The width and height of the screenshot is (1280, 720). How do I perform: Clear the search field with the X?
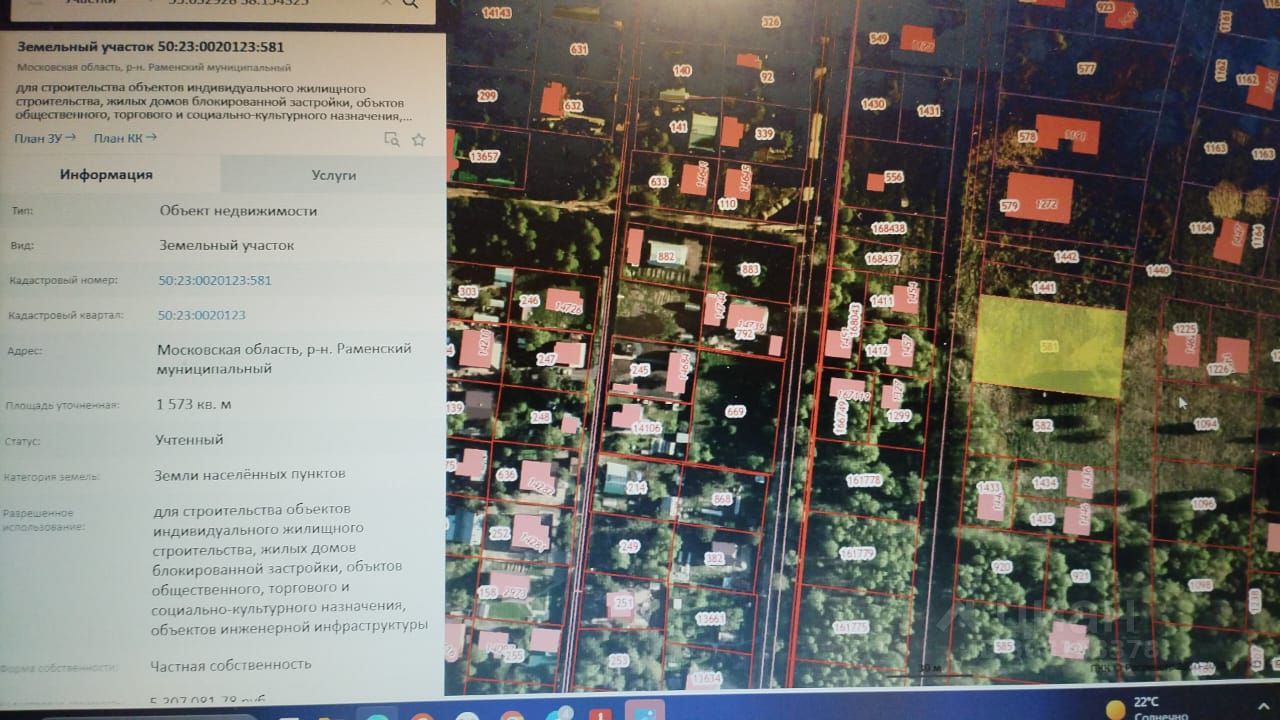(383, 3)
